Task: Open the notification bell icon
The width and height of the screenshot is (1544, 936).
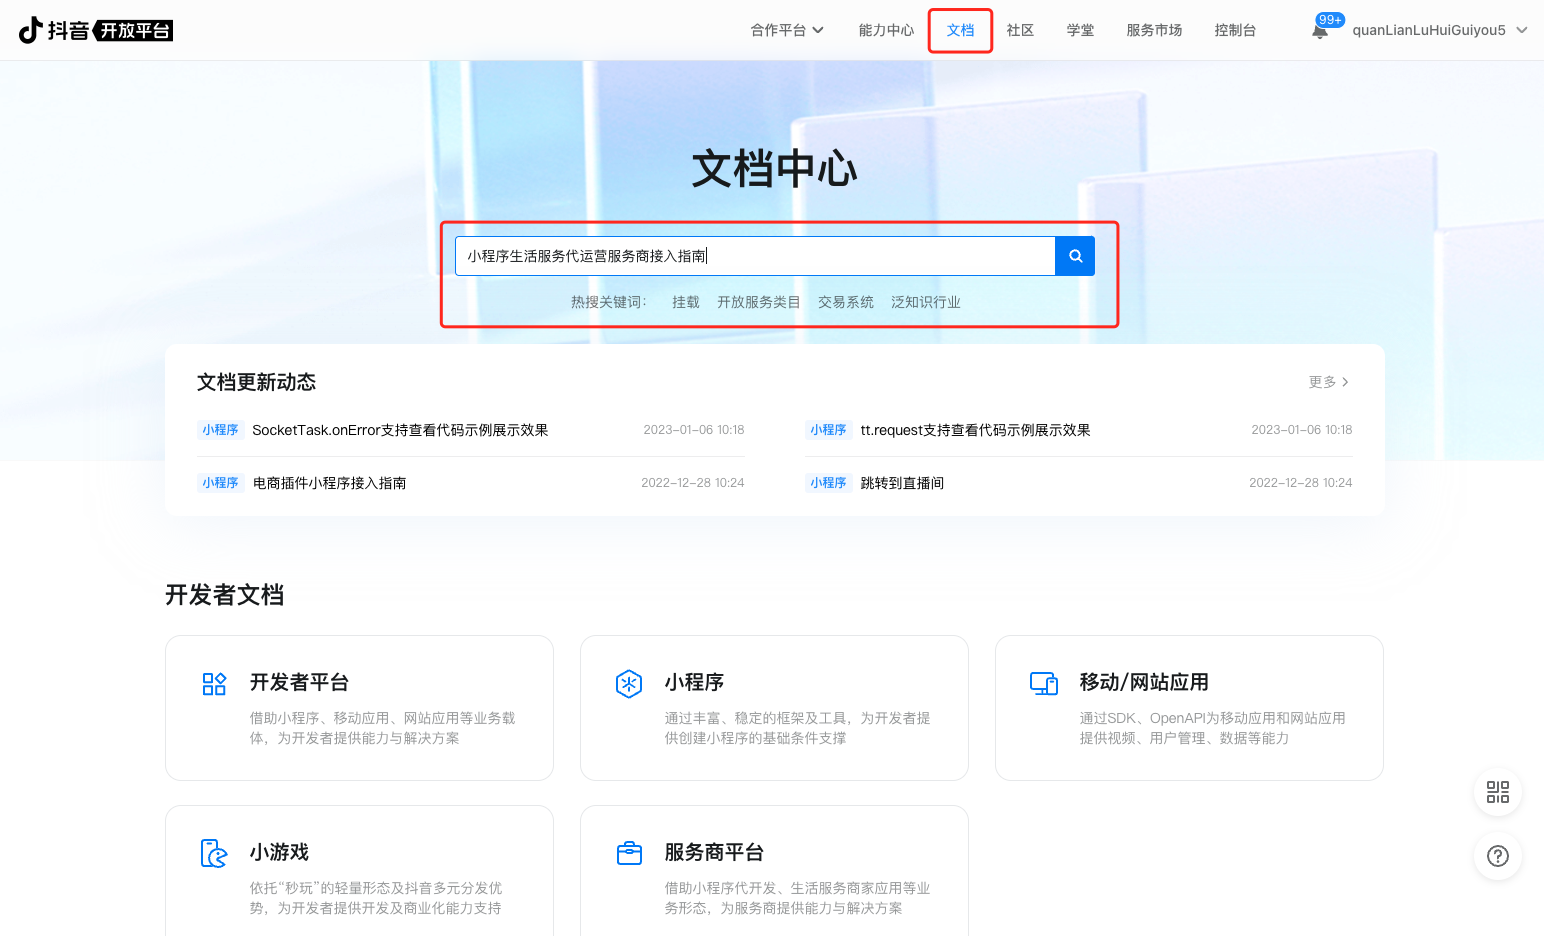Action: point(1320,31)
